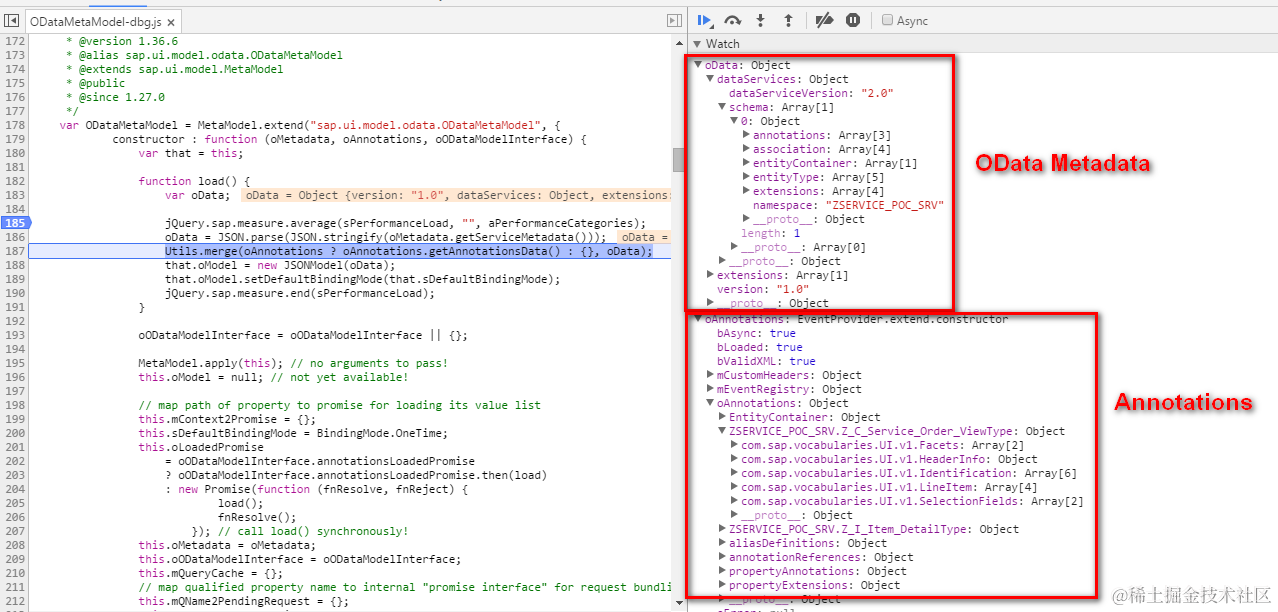Expand association: Array[4]

click(x=746, y=149)
